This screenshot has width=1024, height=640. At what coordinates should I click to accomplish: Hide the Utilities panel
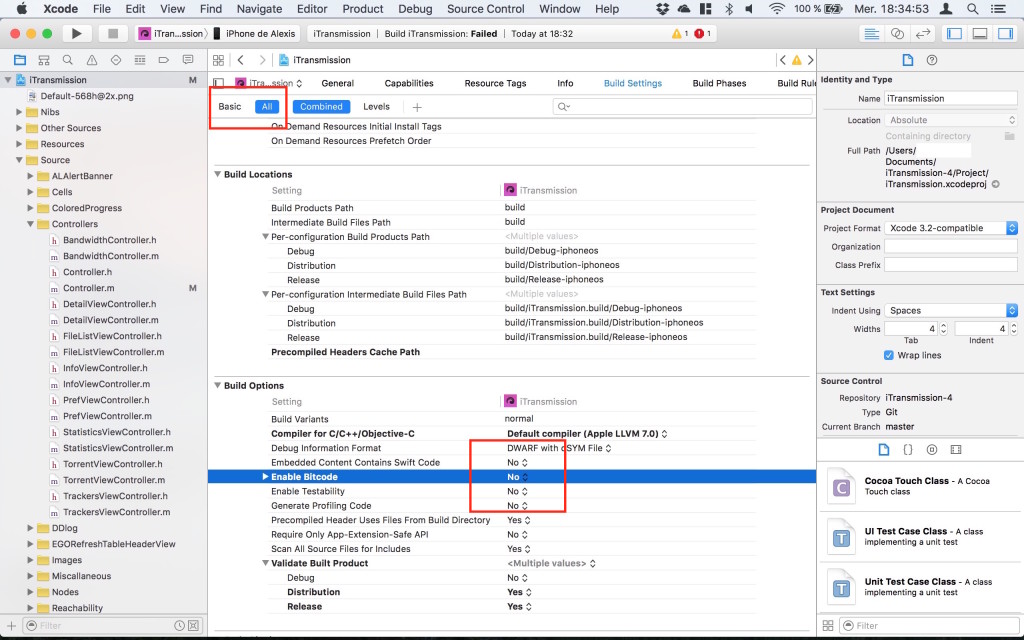pos(1006,33)
